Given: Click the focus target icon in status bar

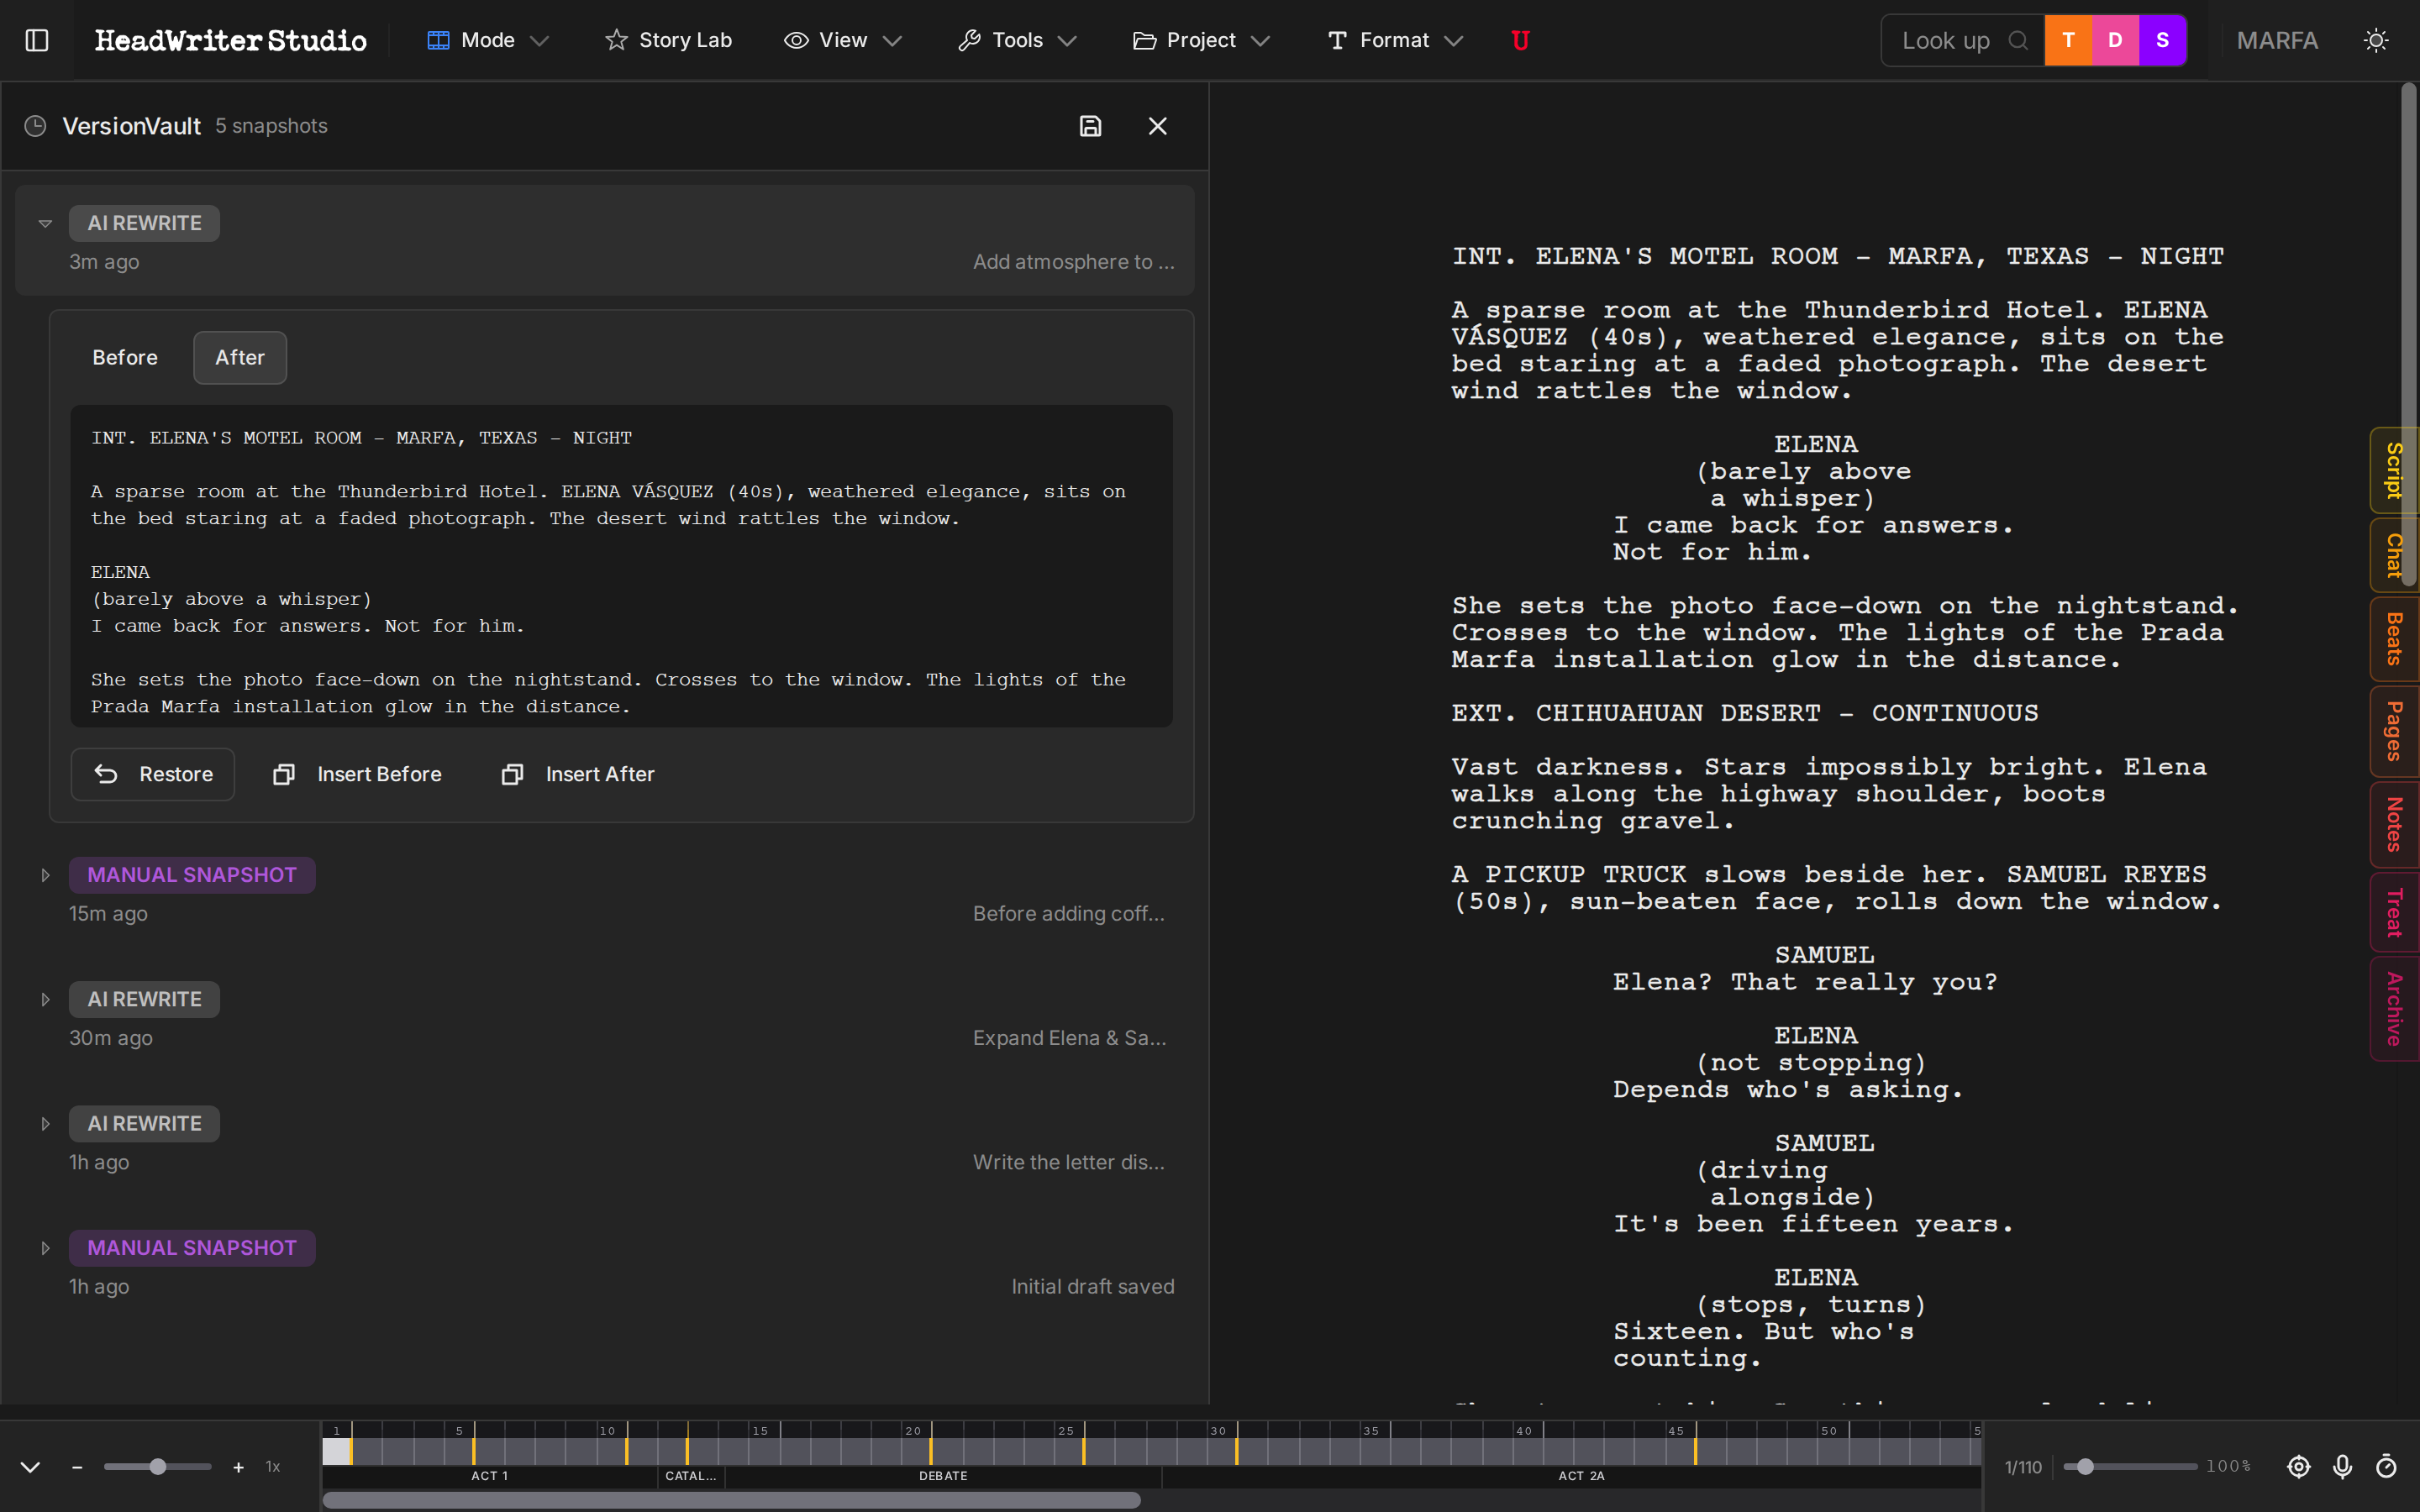Looking at the screenshot, I should click(x=2298, y=1466).
